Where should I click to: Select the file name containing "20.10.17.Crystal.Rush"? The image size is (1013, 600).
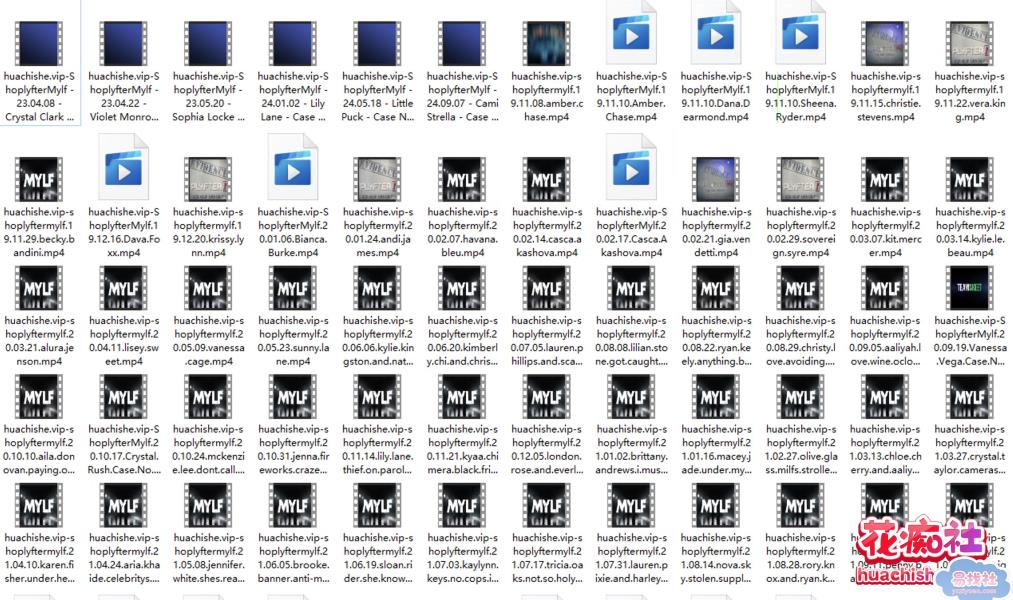pyautogui.click(x=123, y=450)
